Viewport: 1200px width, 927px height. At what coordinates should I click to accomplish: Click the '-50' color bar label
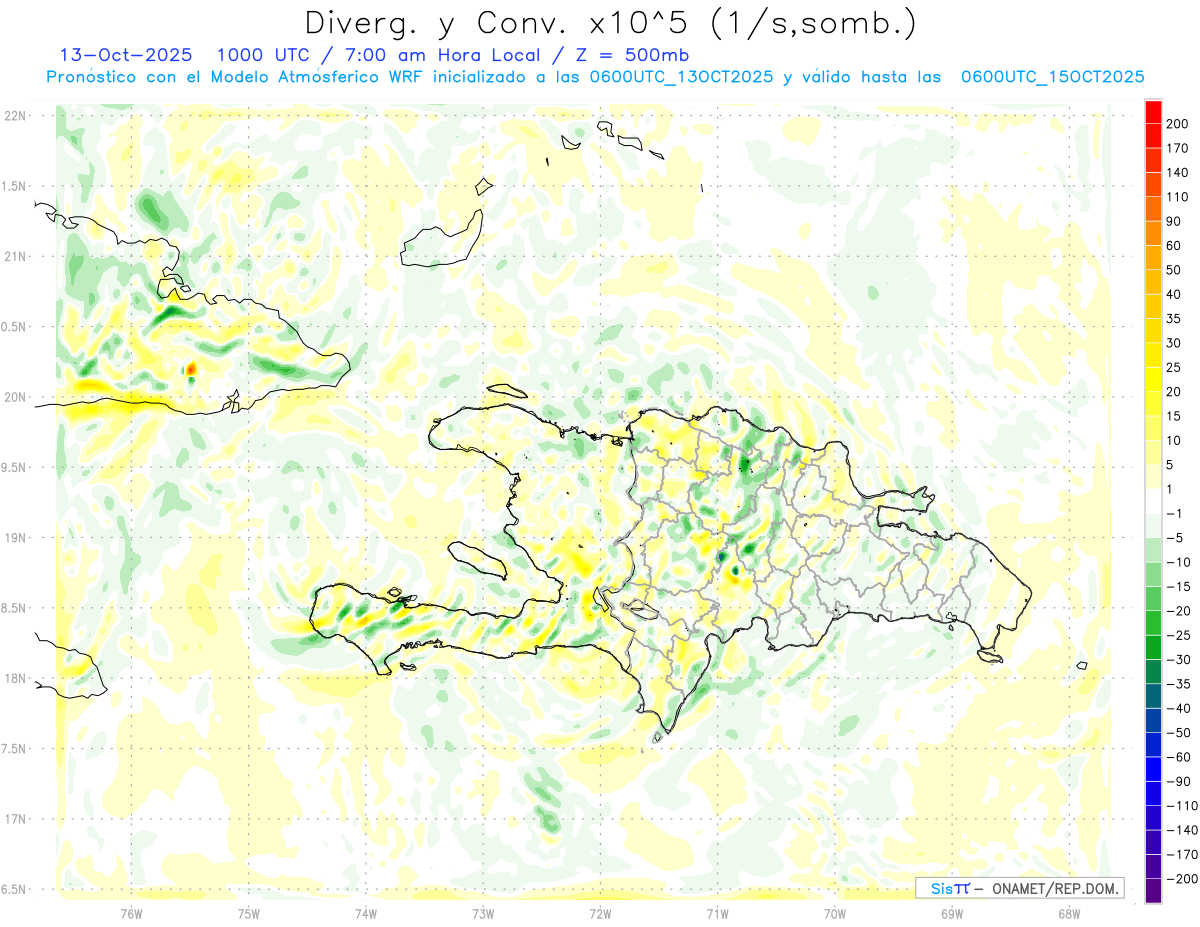pos(1180,732)
